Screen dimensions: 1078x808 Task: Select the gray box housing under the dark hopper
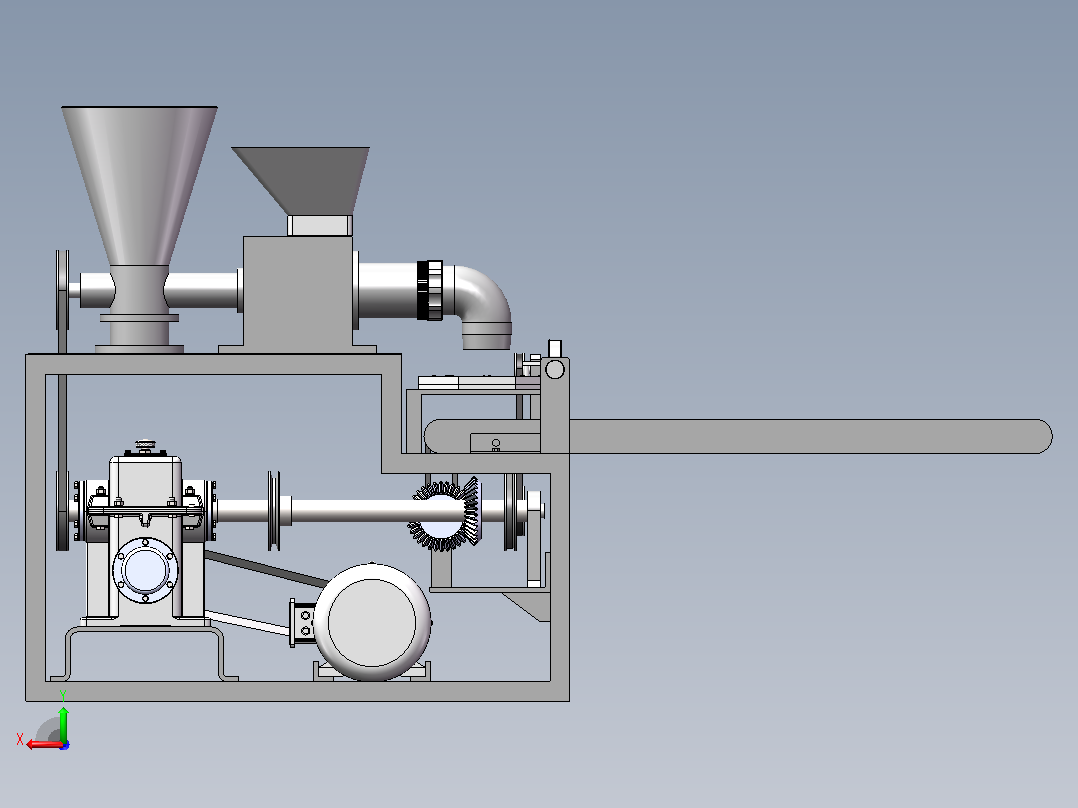tap(298, 292)
